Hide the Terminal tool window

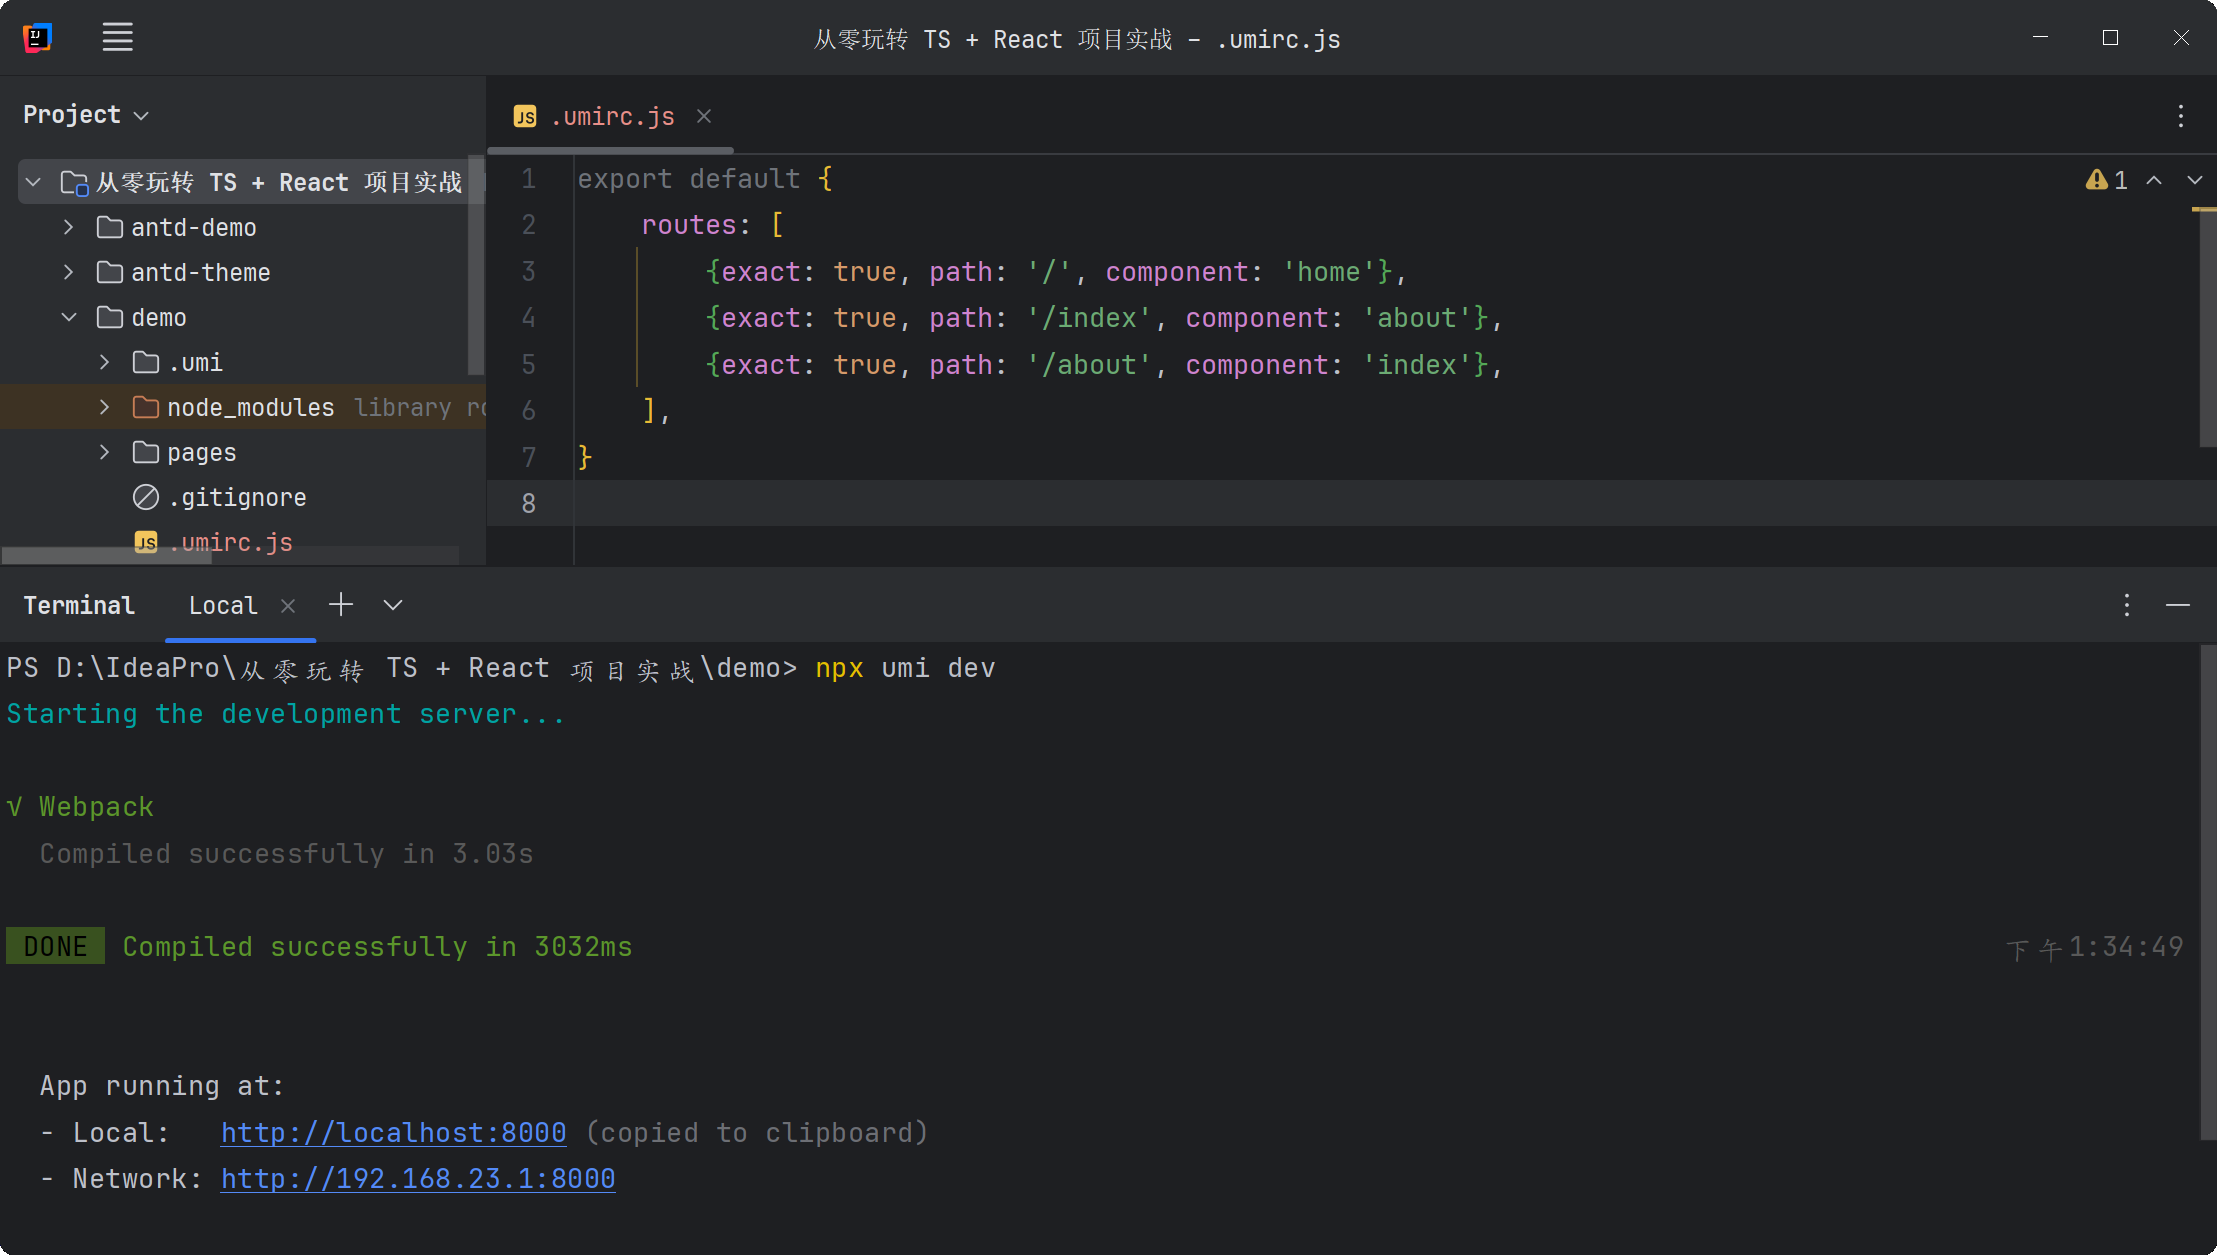pos(2177,605)
